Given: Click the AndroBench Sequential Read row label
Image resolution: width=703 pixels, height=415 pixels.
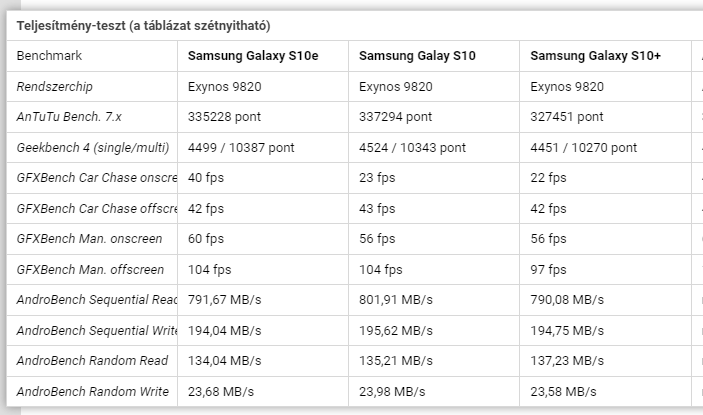Looking at the screenshot, I should click(x=97, y=300).
